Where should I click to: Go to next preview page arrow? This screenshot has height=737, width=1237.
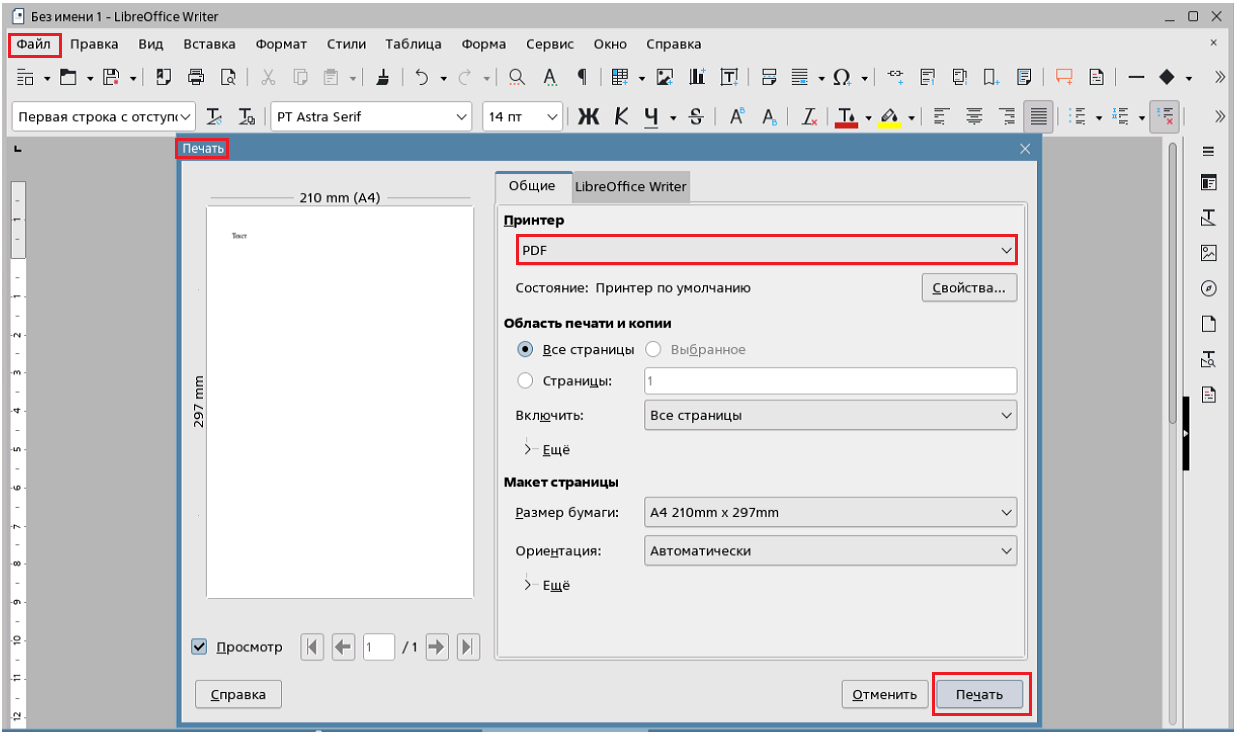pos(436,647)
